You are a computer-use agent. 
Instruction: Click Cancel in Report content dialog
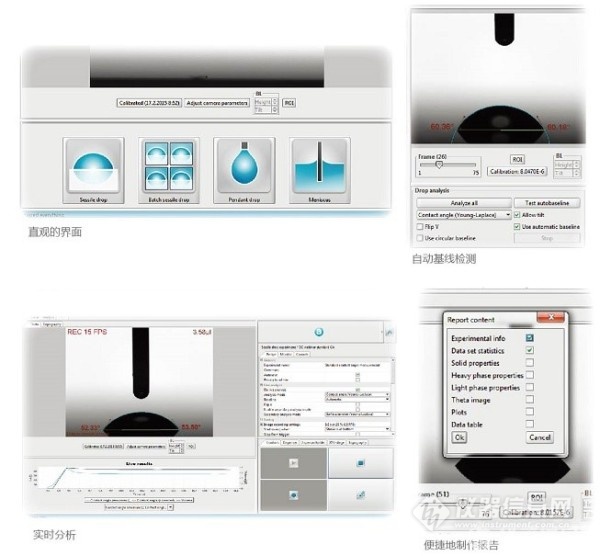tap(539, 437)
